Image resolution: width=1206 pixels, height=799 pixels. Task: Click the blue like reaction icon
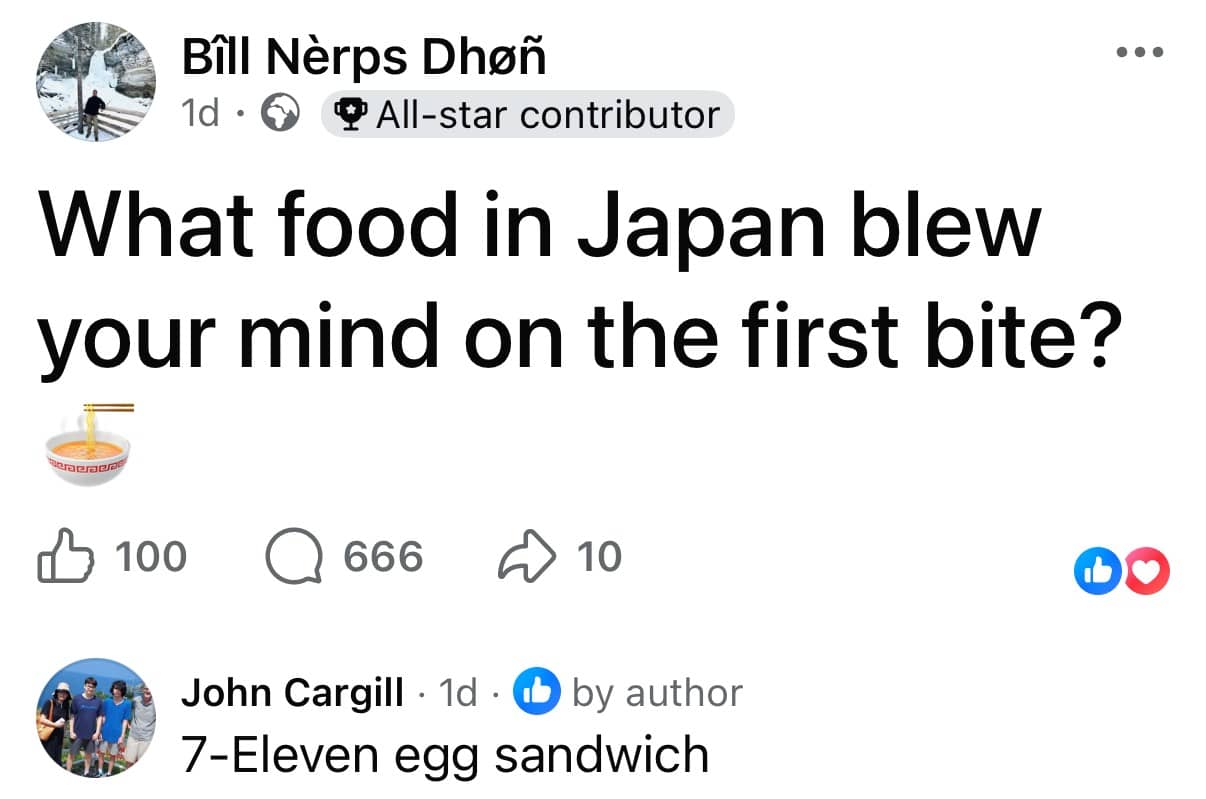pos(1094,573)
